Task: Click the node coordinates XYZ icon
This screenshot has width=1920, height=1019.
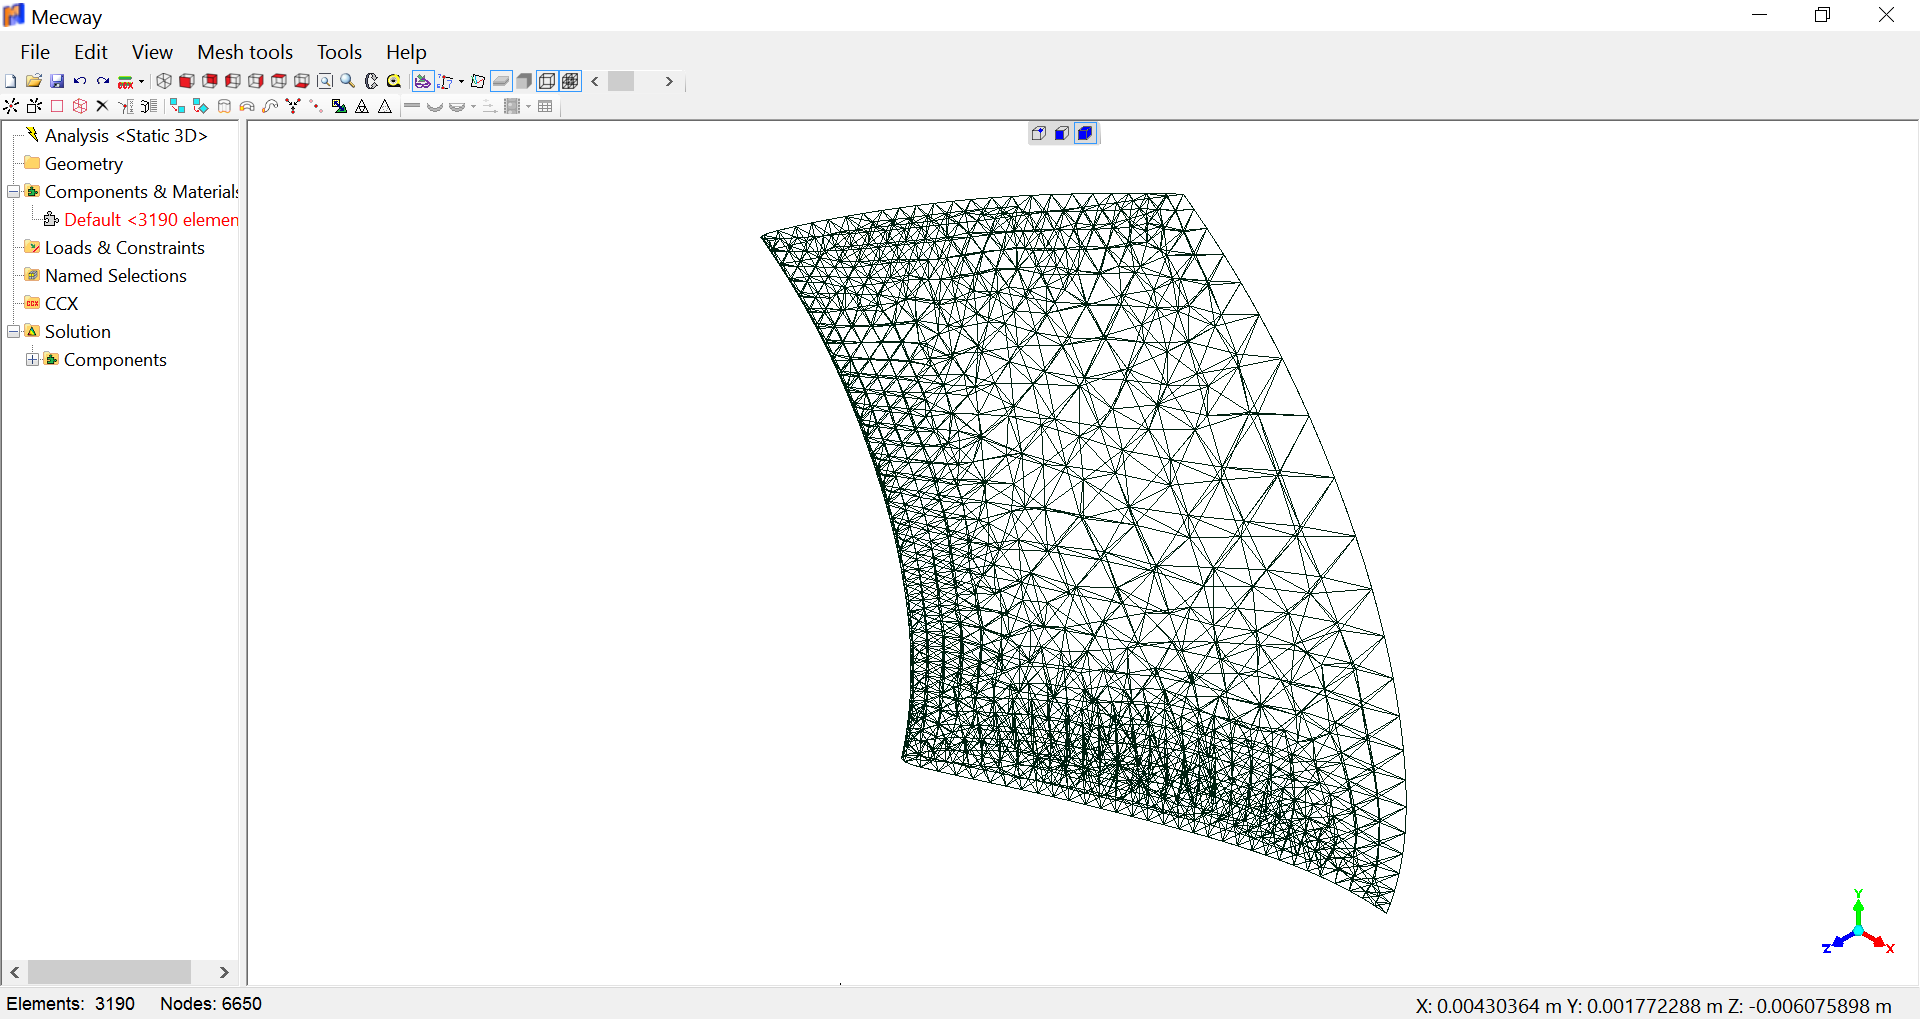Action: tap(126, 106)
